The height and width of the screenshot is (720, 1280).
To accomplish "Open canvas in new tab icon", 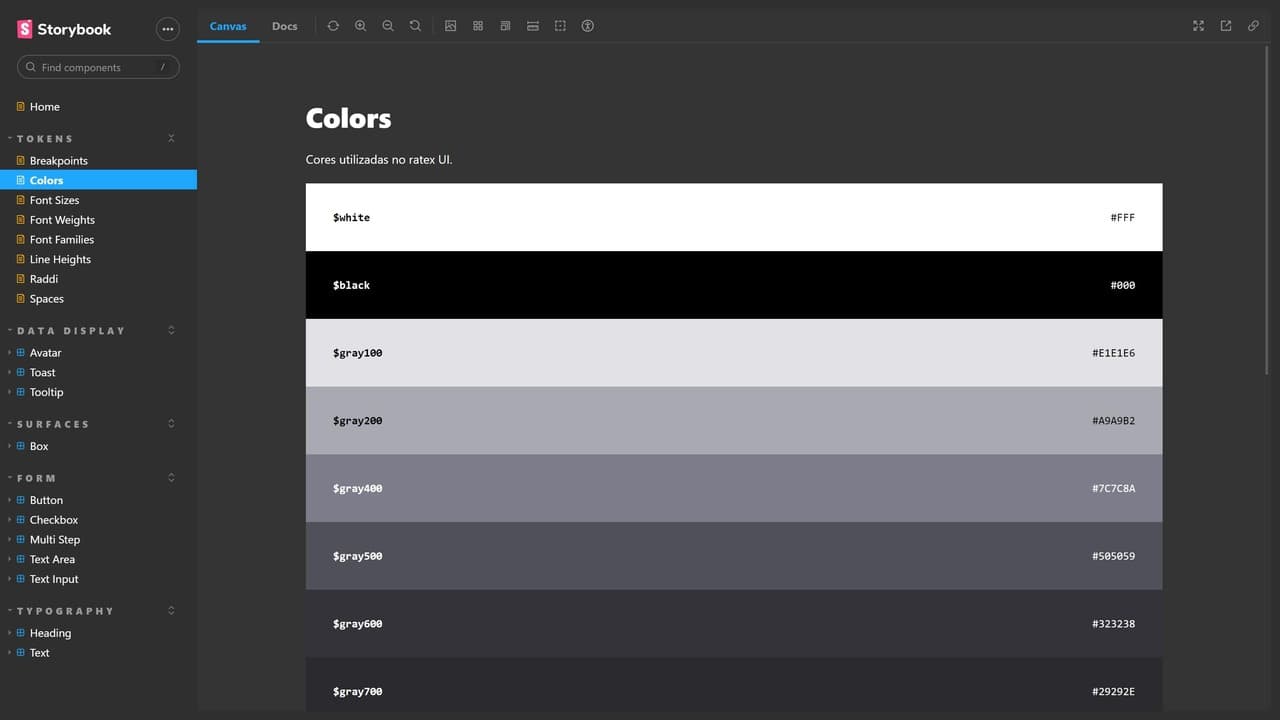I will [1226, 26].
